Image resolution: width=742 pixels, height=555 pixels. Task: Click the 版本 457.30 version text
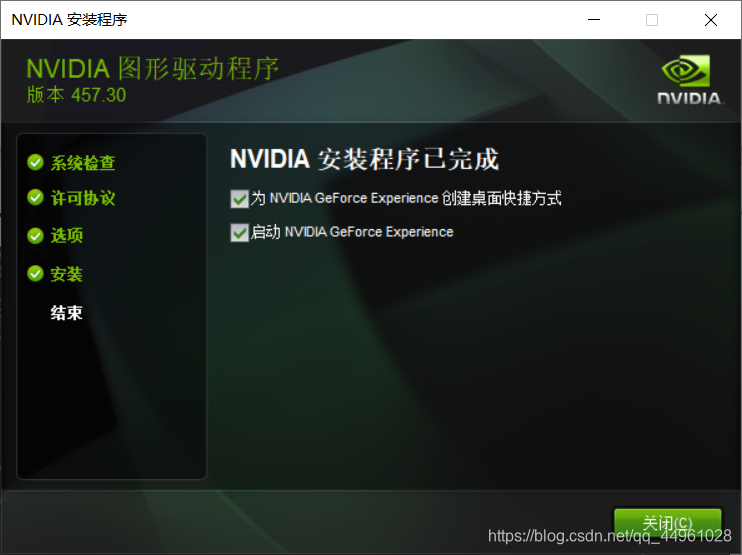tap(76, 95)
